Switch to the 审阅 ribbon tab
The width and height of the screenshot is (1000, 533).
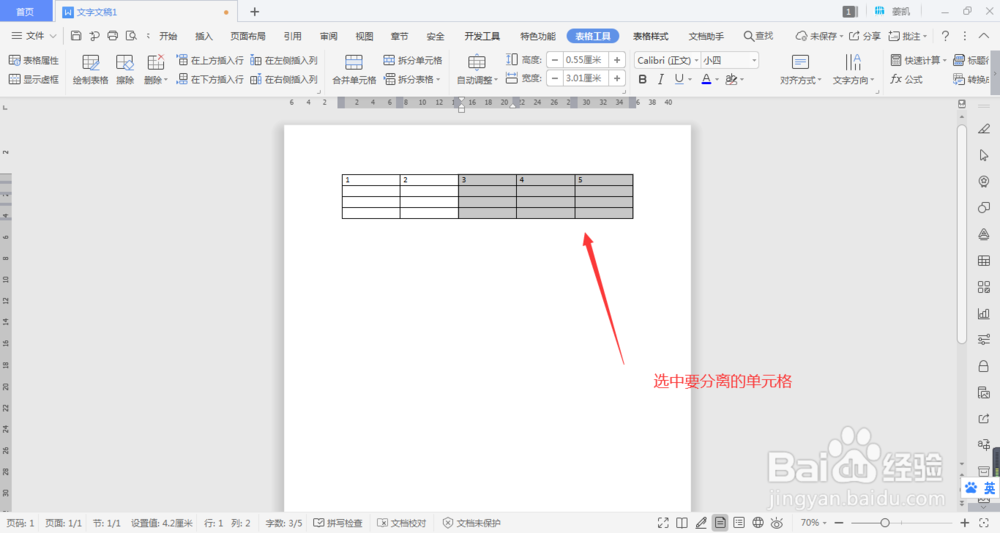[x=328, y=36]
